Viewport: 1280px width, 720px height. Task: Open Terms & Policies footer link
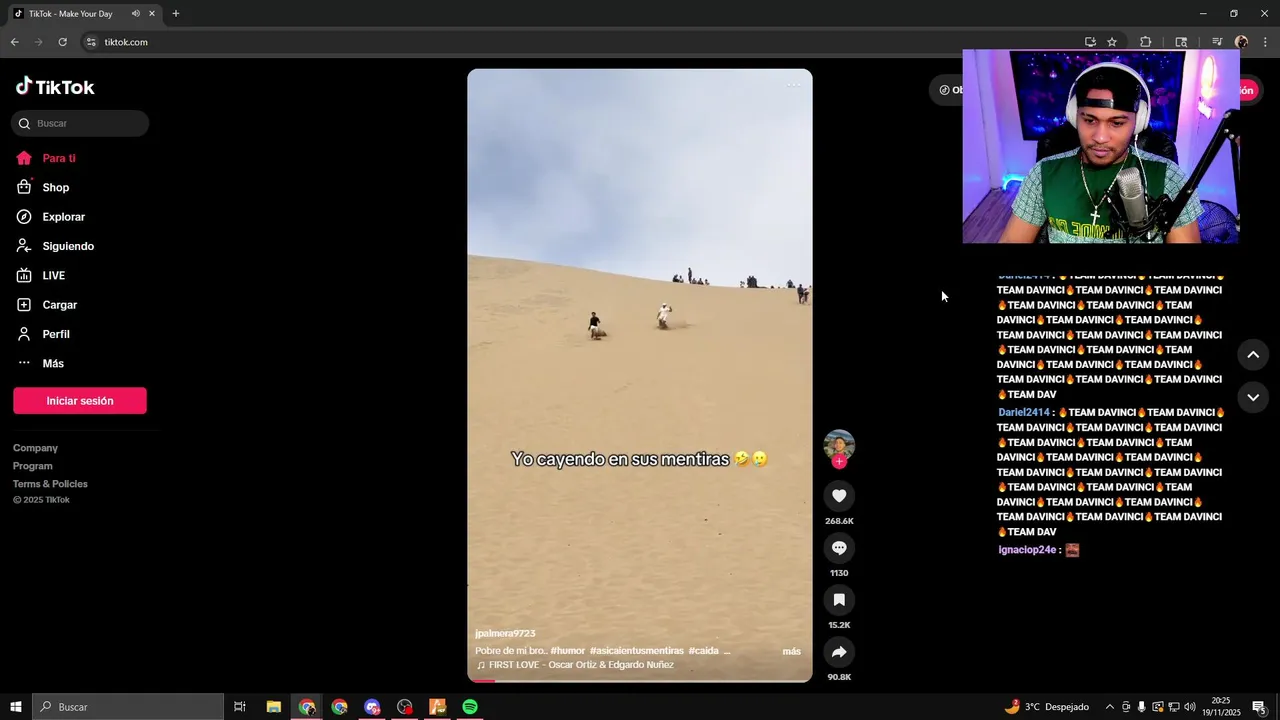(50, 484)
